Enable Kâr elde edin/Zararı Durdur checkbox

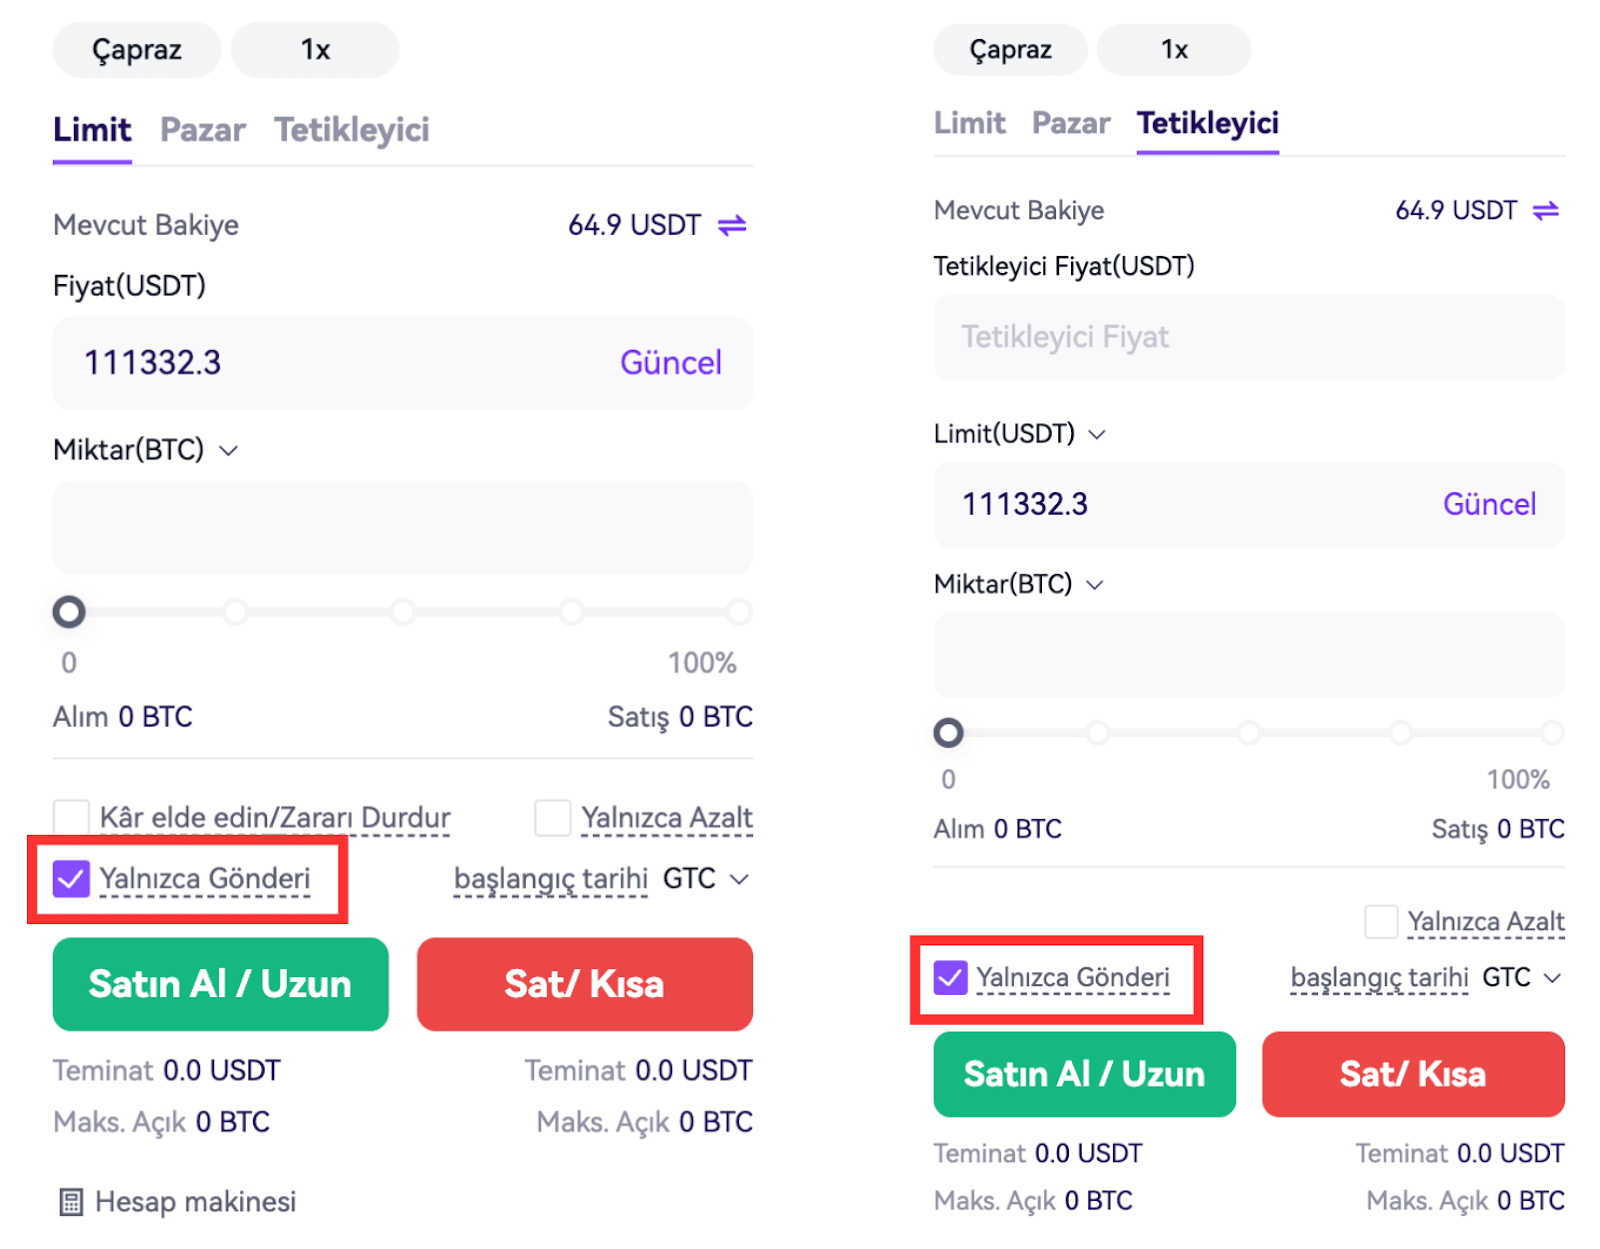pyautogui.click(x=71, y=818)
